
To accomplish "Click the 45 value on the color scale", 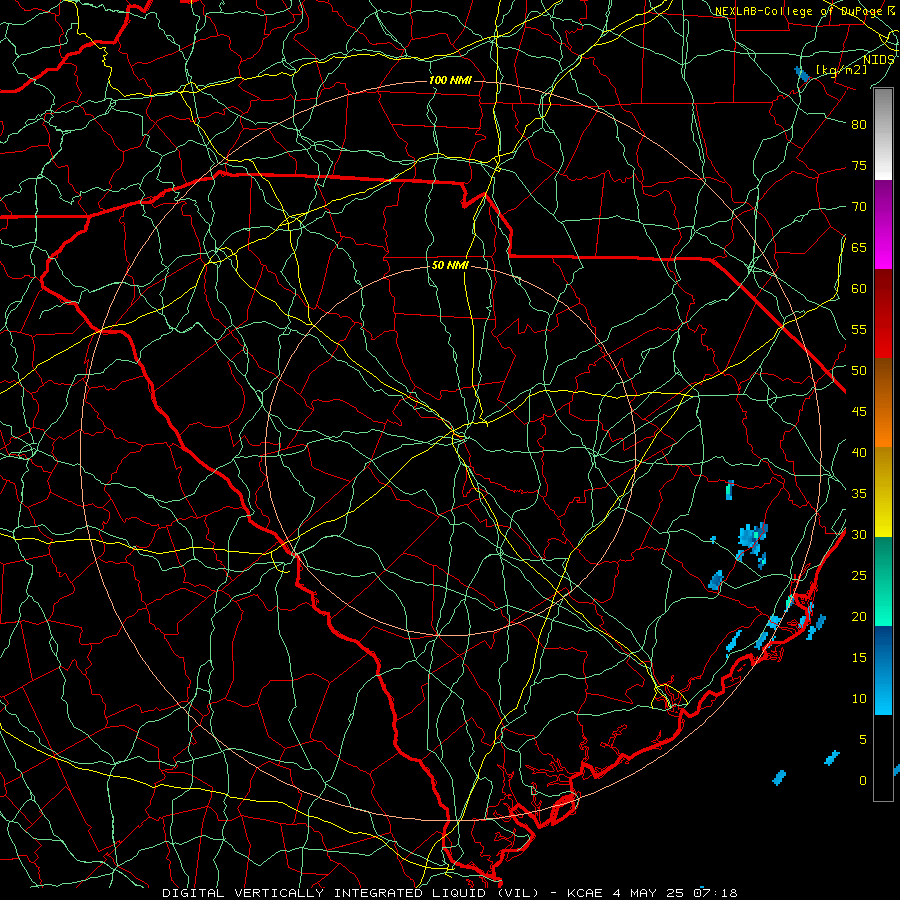I will pyautogui.click(x=859, y=412).
